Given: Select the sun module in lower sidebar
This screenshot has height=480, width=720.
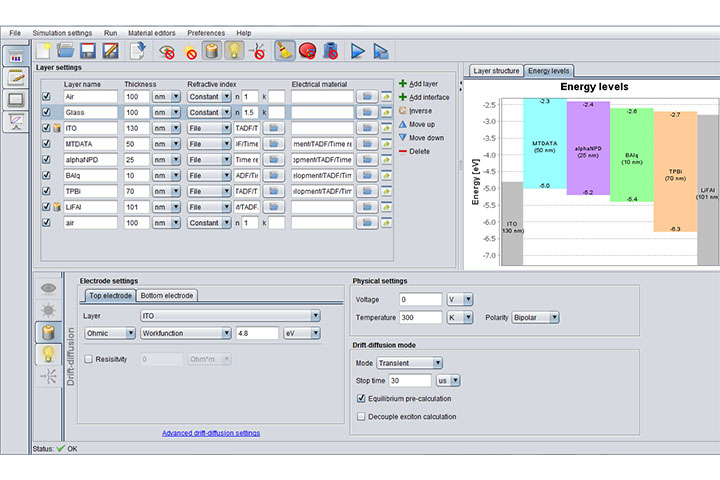Looking at the screenshot, I should (x=48, y=310).
